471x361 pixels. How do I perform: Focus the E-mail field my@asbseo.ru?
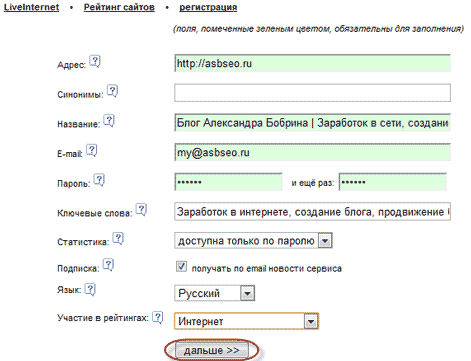[x=312, y=152]
